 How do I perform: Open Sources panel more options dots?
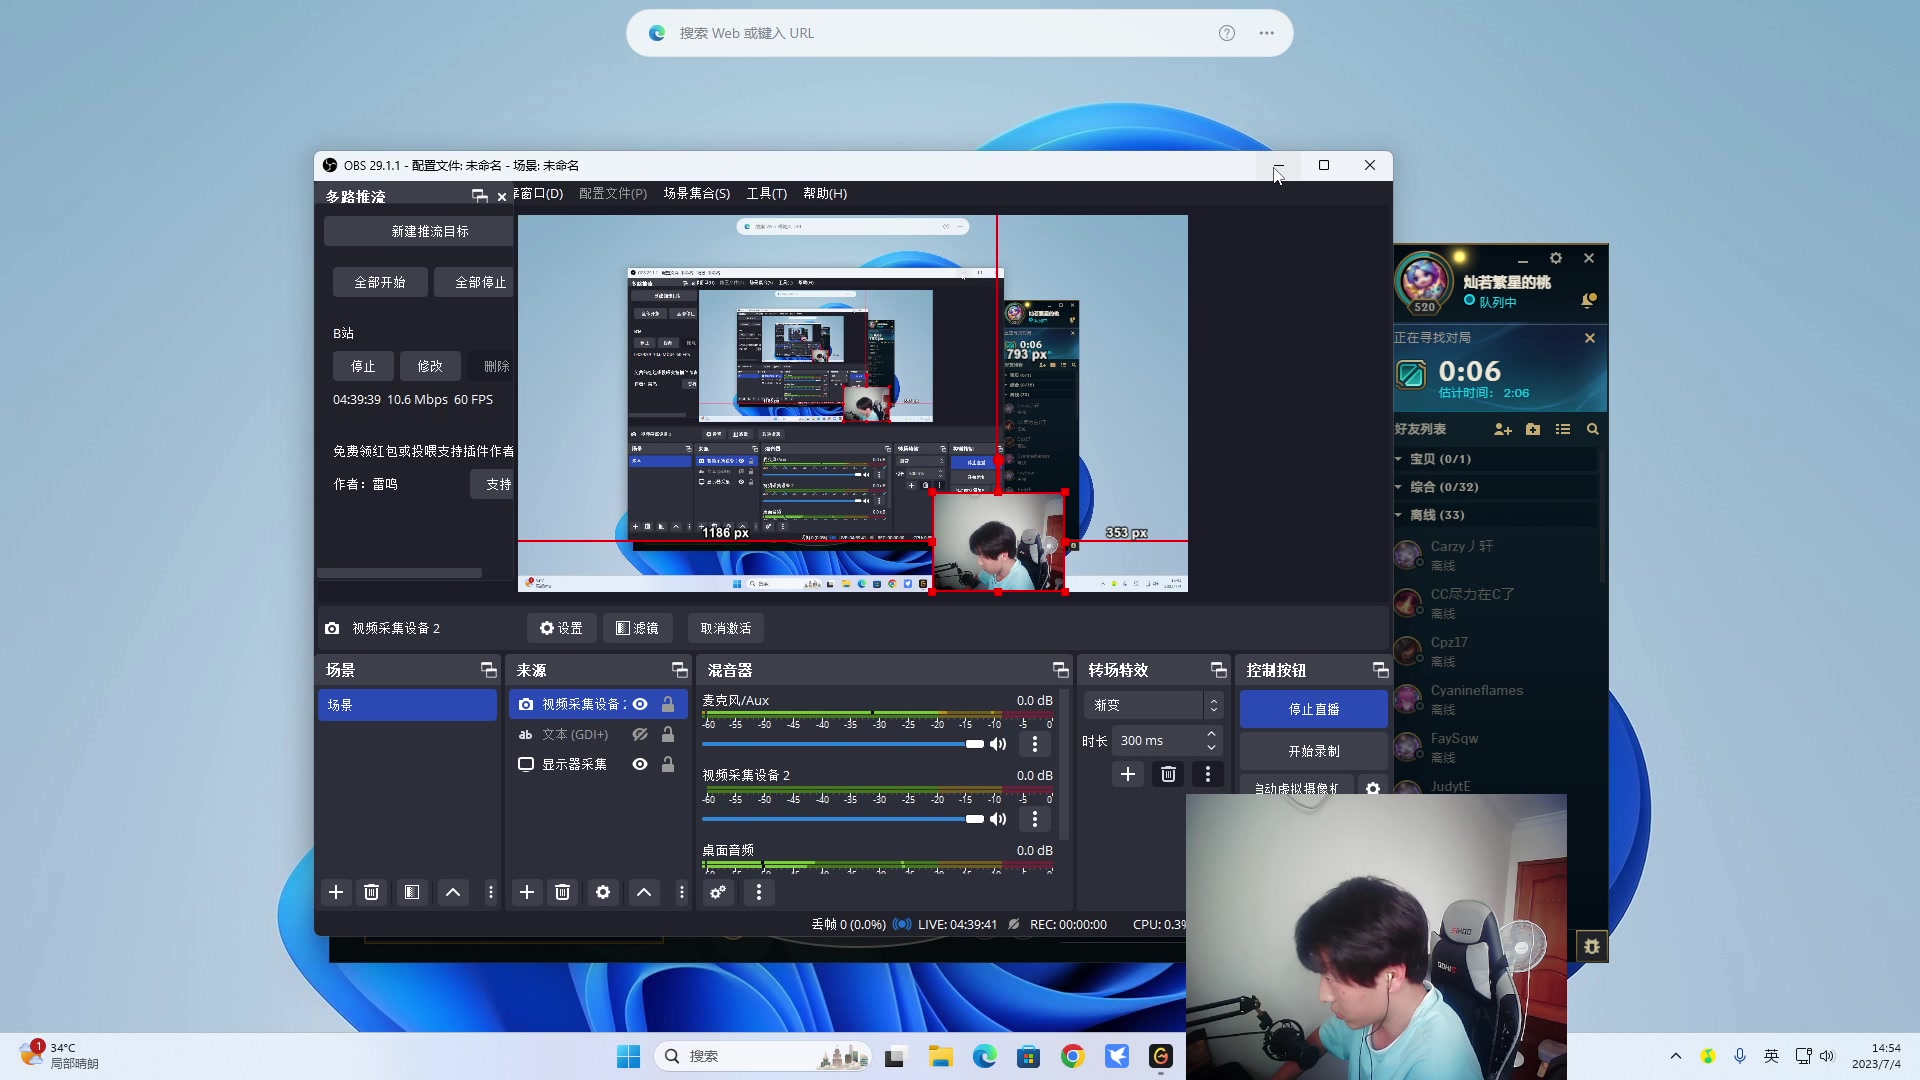tap(682, 892)
